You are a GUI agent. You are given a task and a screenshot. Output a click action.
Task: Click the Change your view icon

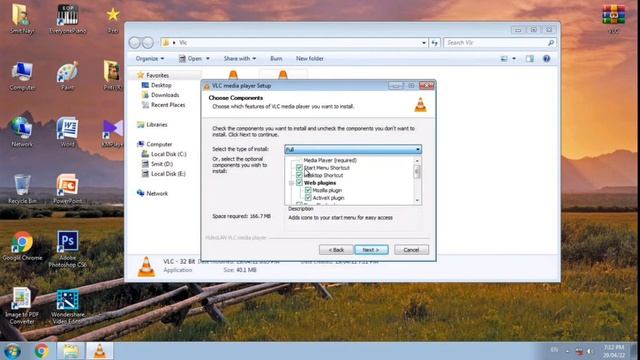coord(504,59)
